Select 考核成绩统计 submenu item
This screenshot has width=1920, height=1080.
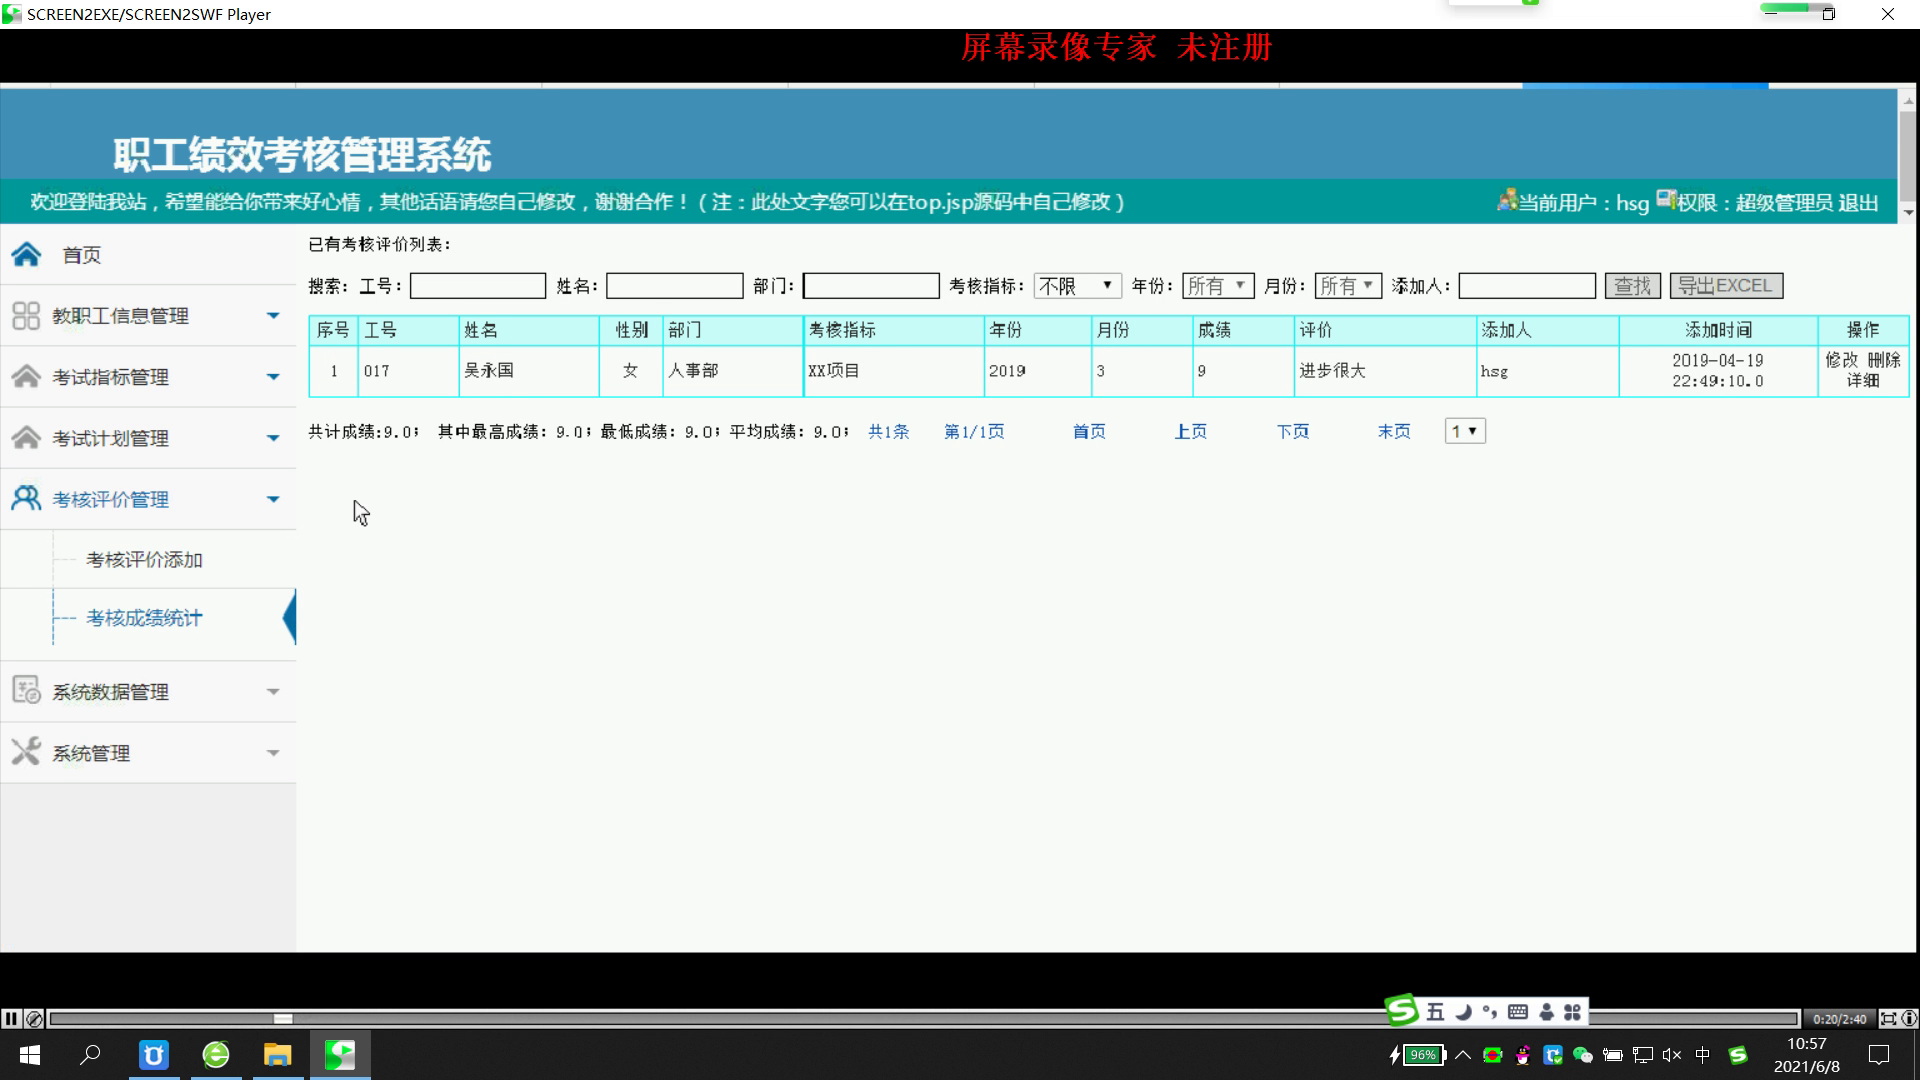(144, 618)
